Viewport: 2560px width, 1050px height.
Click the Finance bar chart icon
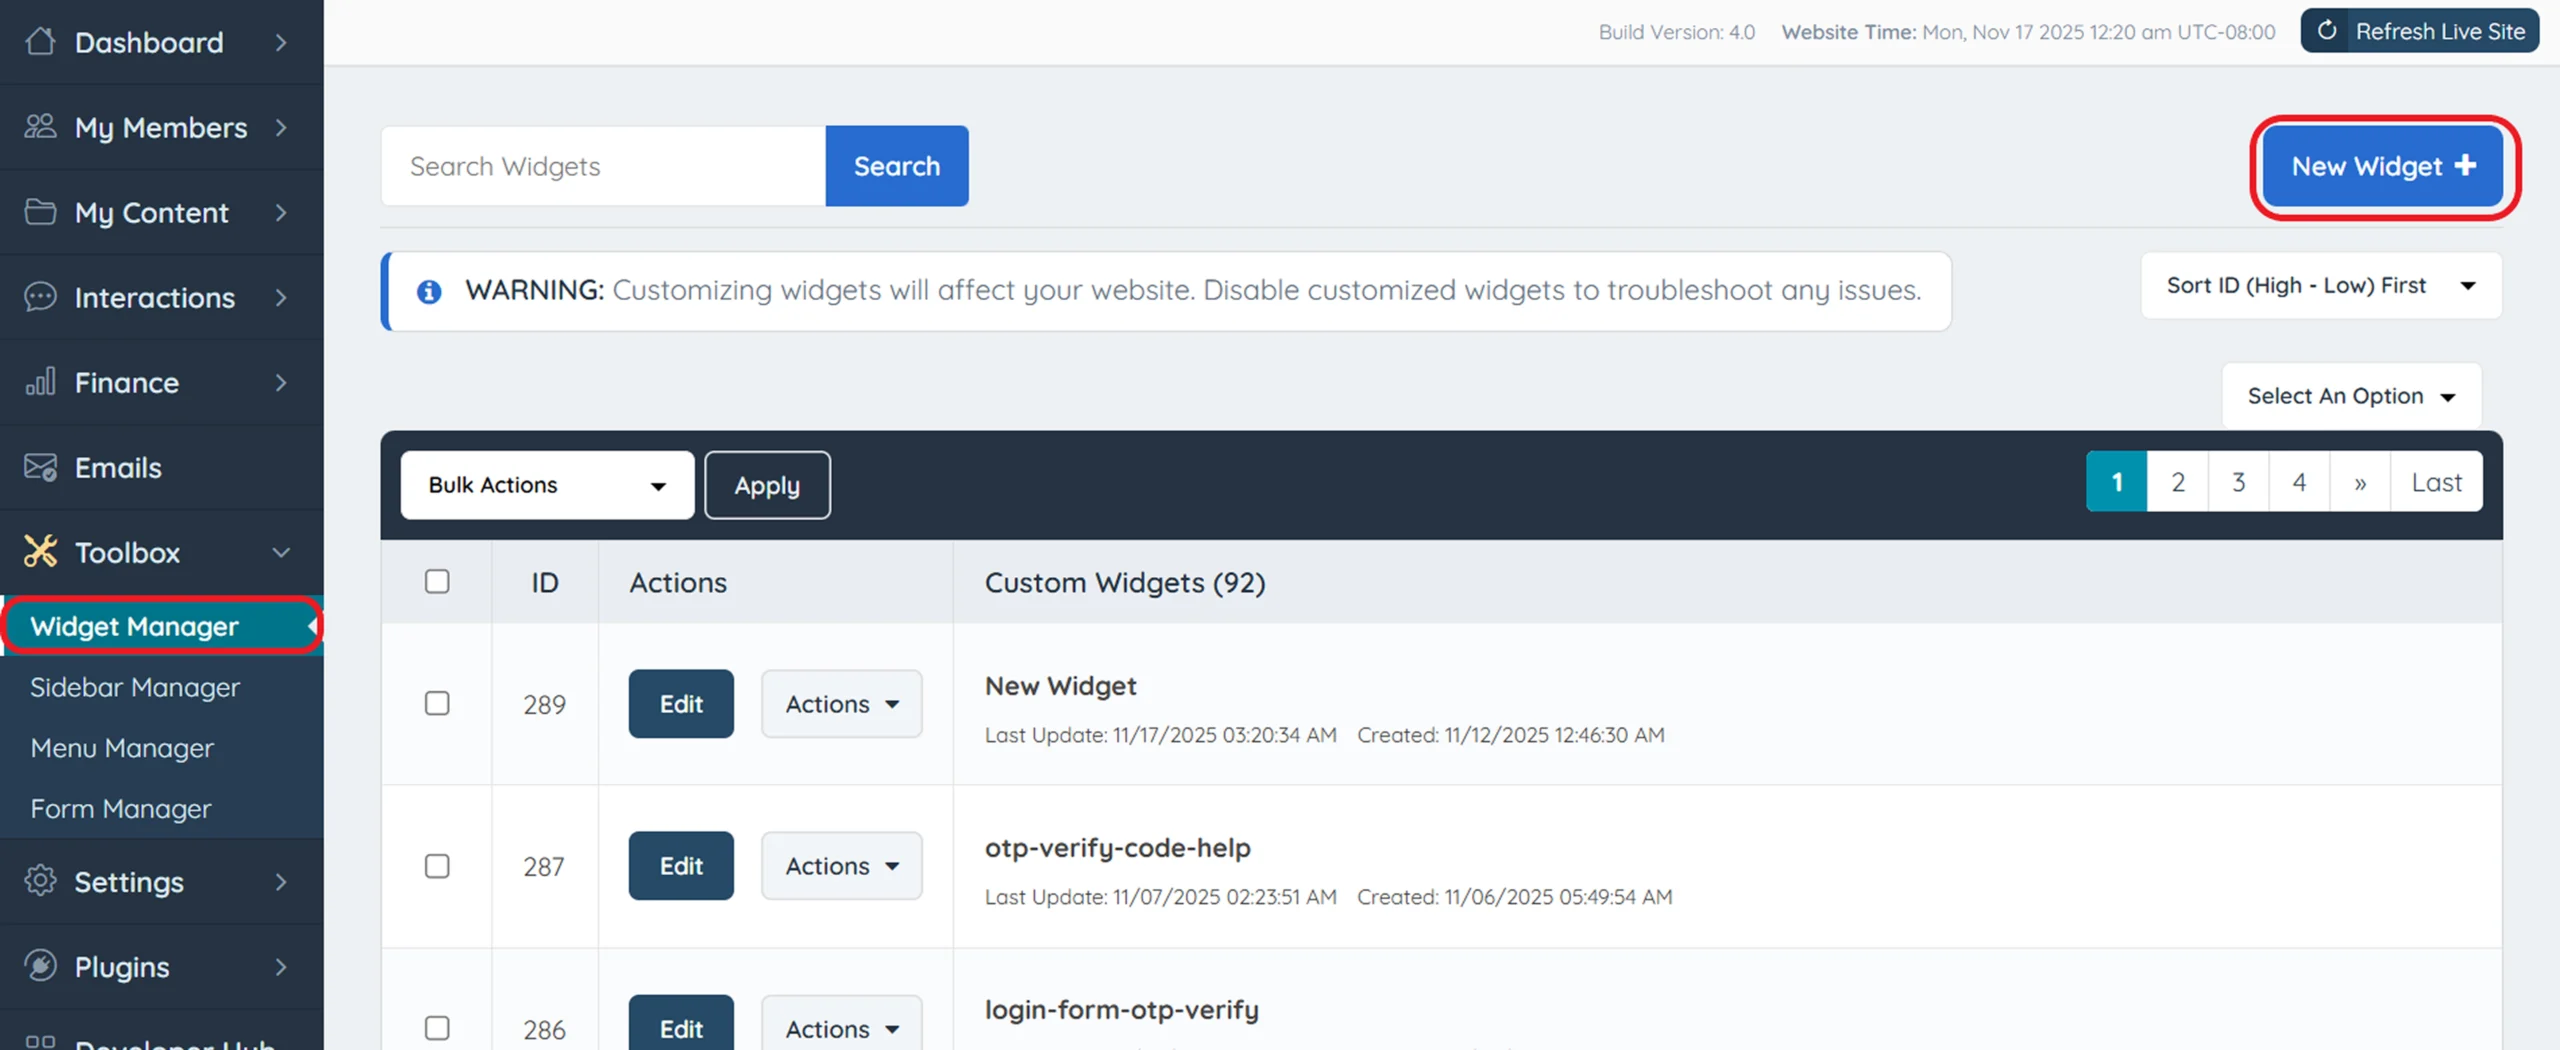[x=40, y=382]
